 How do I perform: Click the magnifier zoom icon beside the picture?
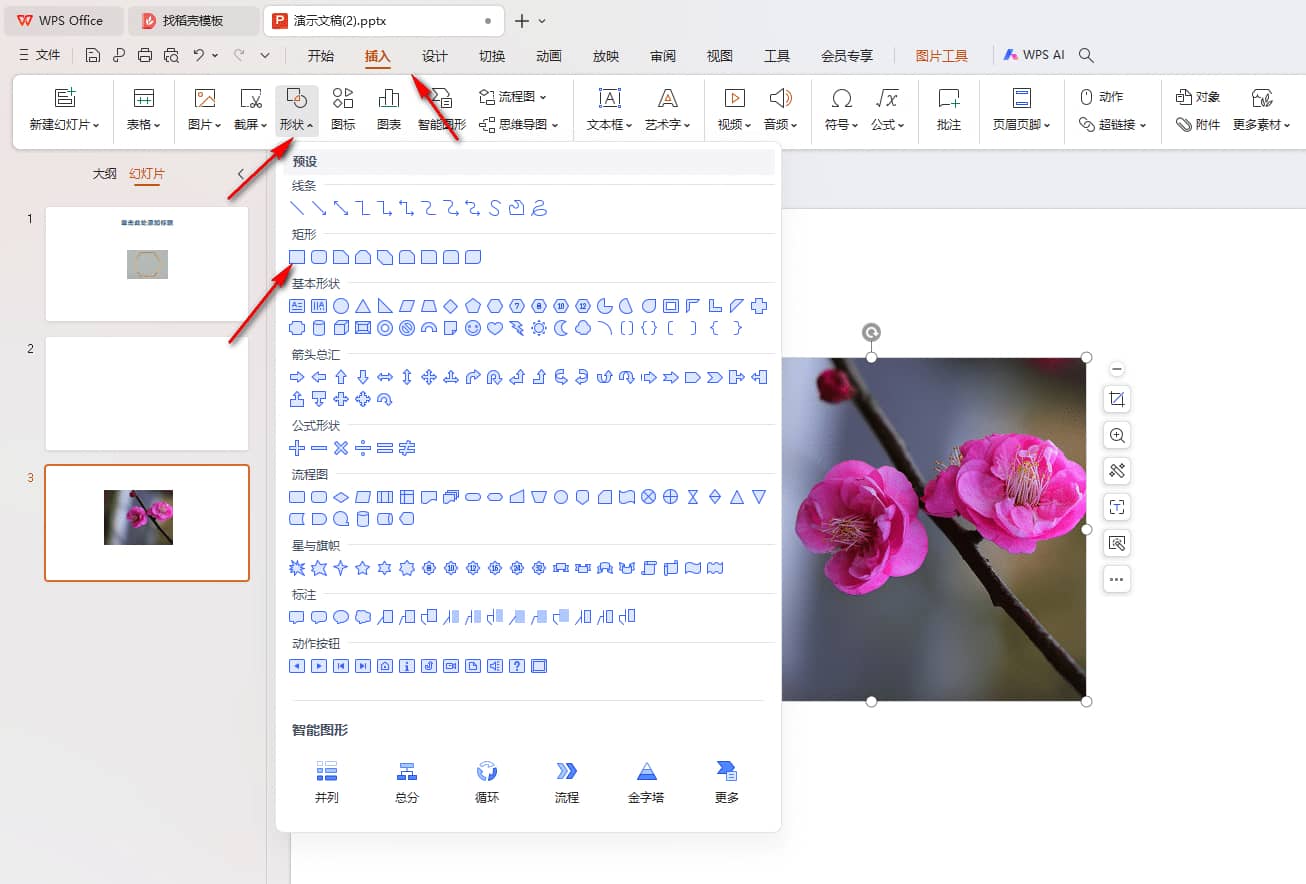coord(1117,435)
